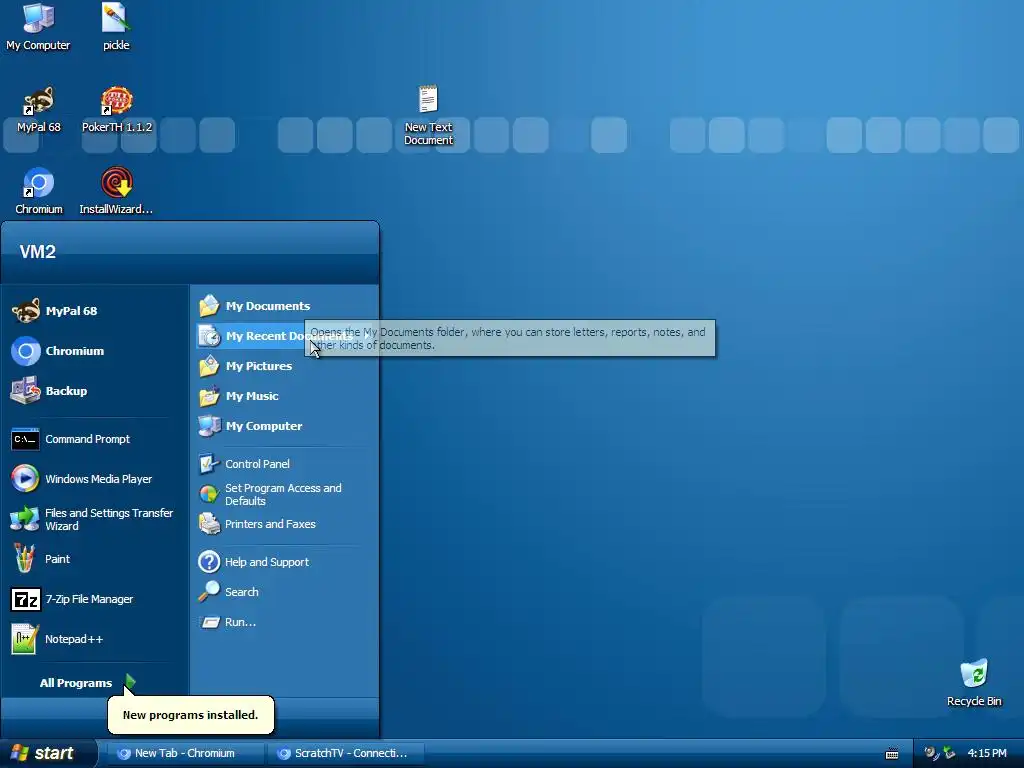
Task: Open 7-Zip File Manager
Action: coord(95,599)
